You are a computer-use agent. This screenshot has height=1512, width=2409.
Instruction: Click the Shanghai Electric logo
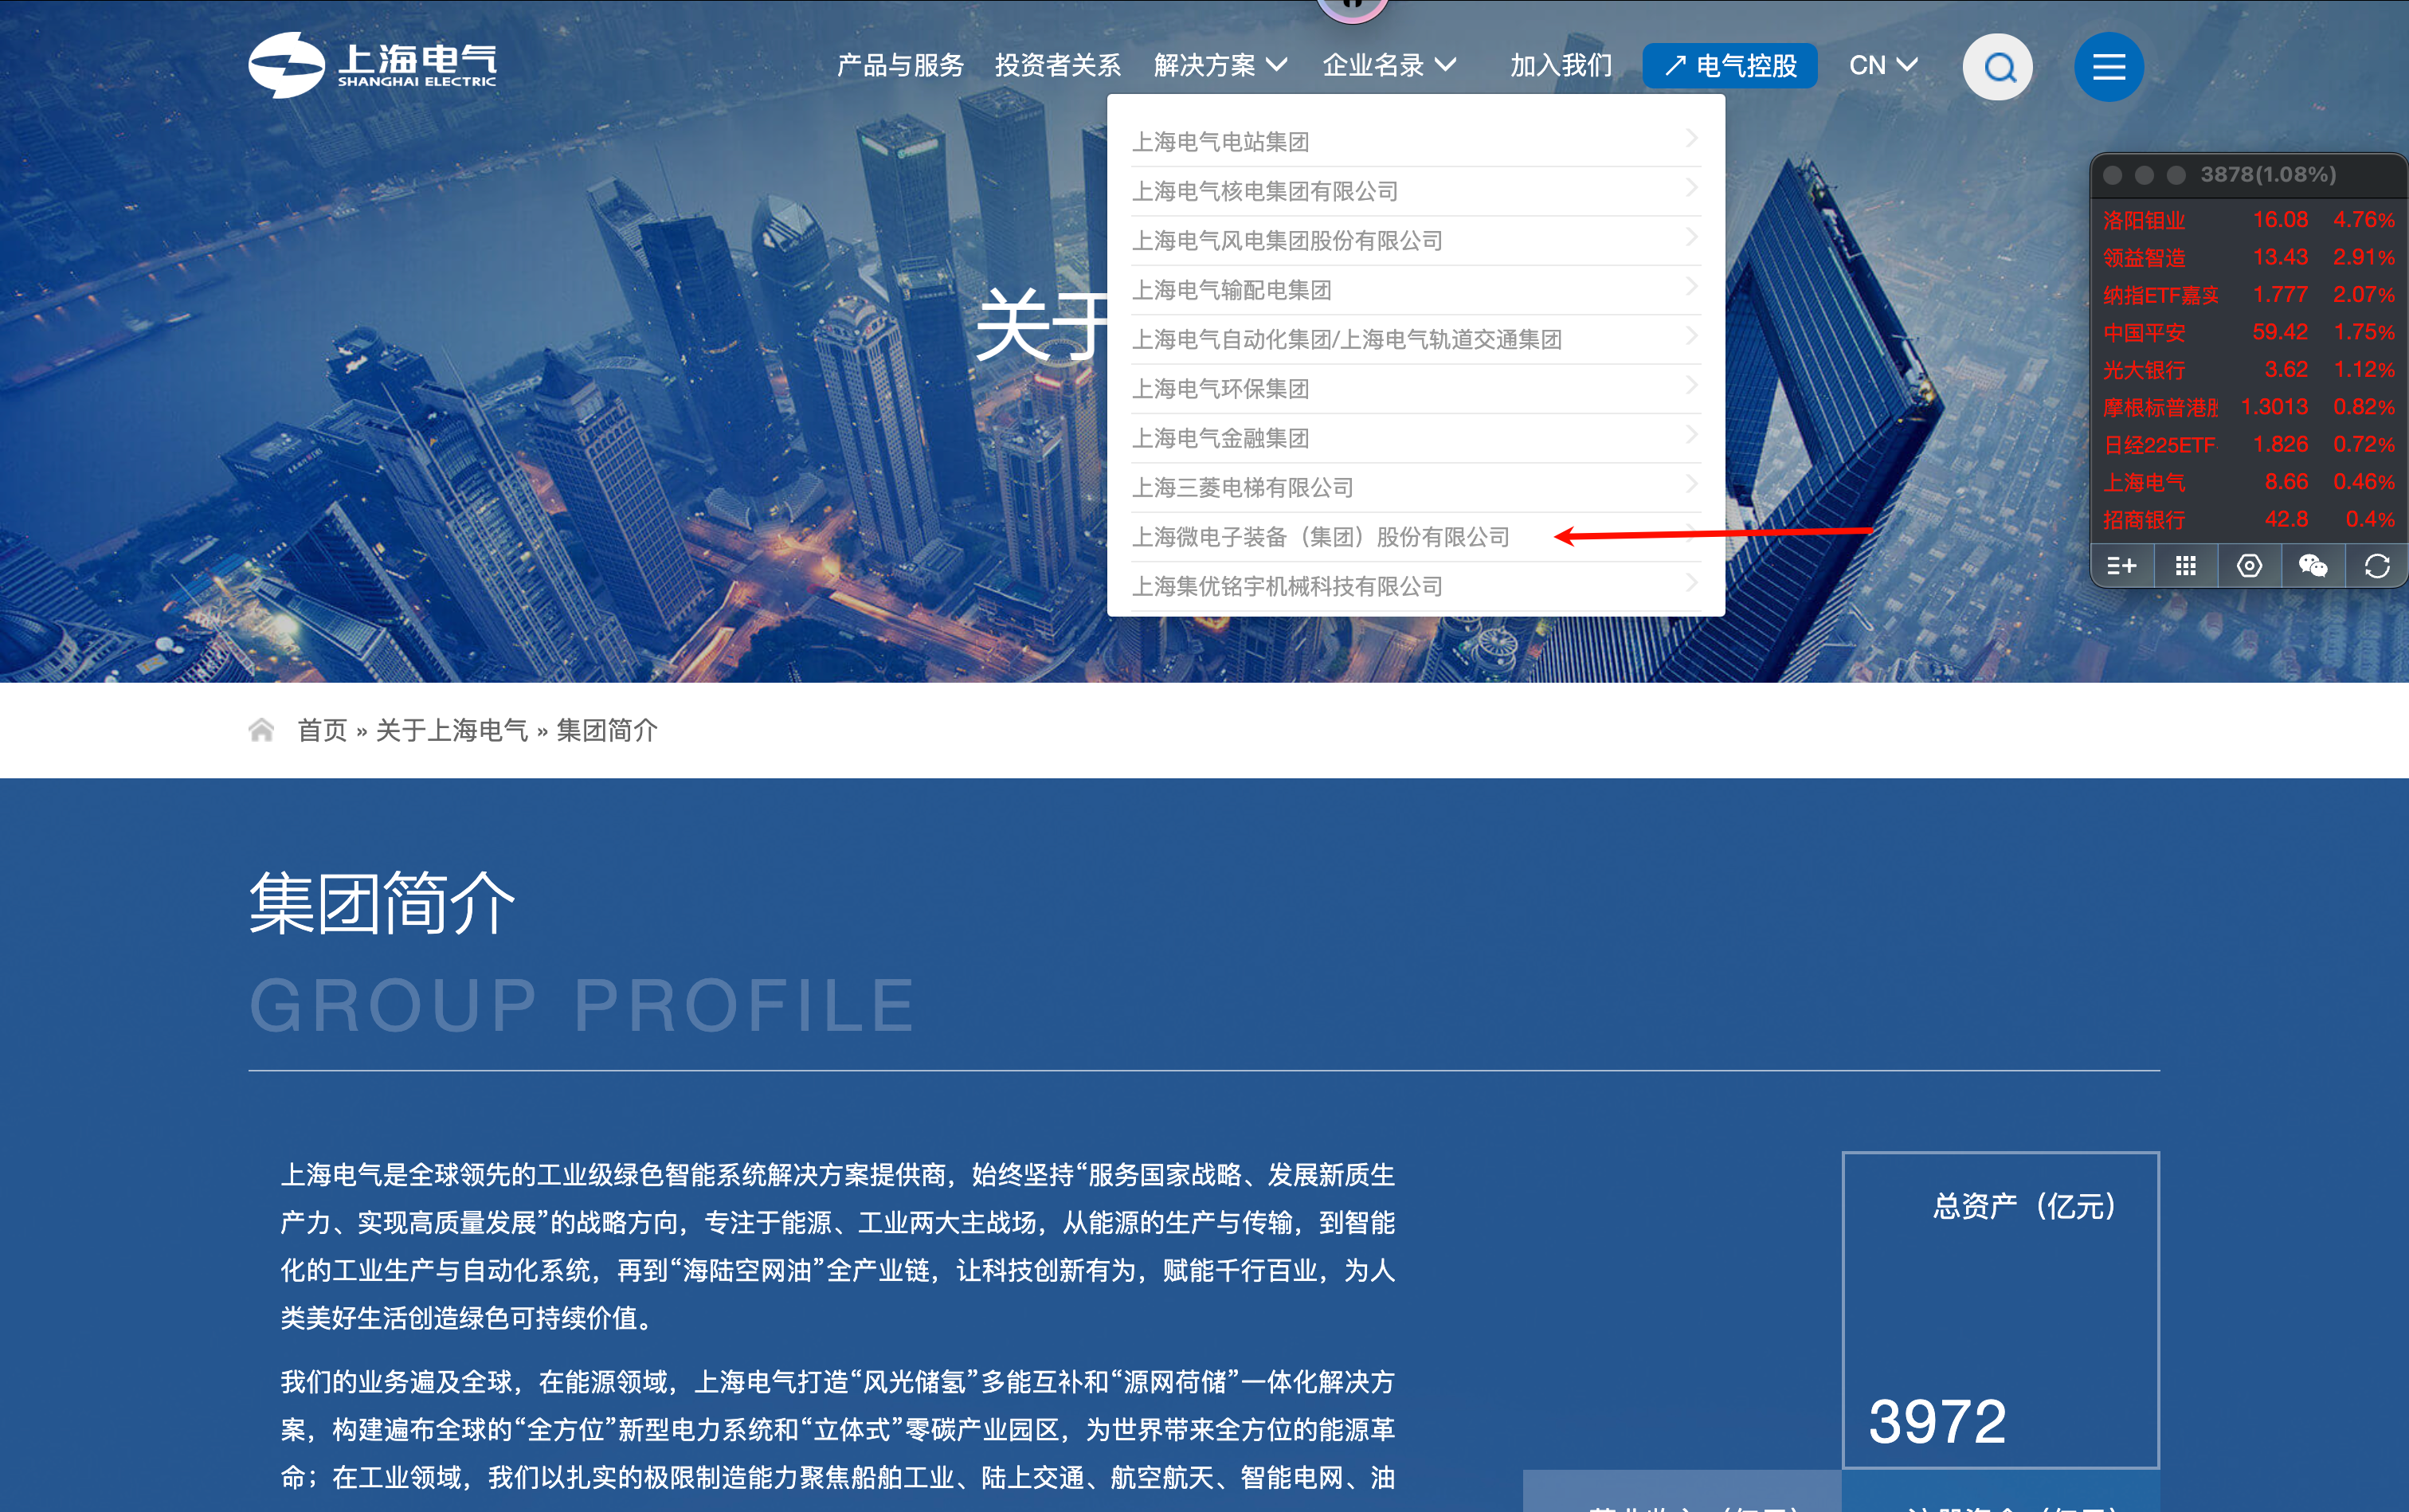[372, 65]
